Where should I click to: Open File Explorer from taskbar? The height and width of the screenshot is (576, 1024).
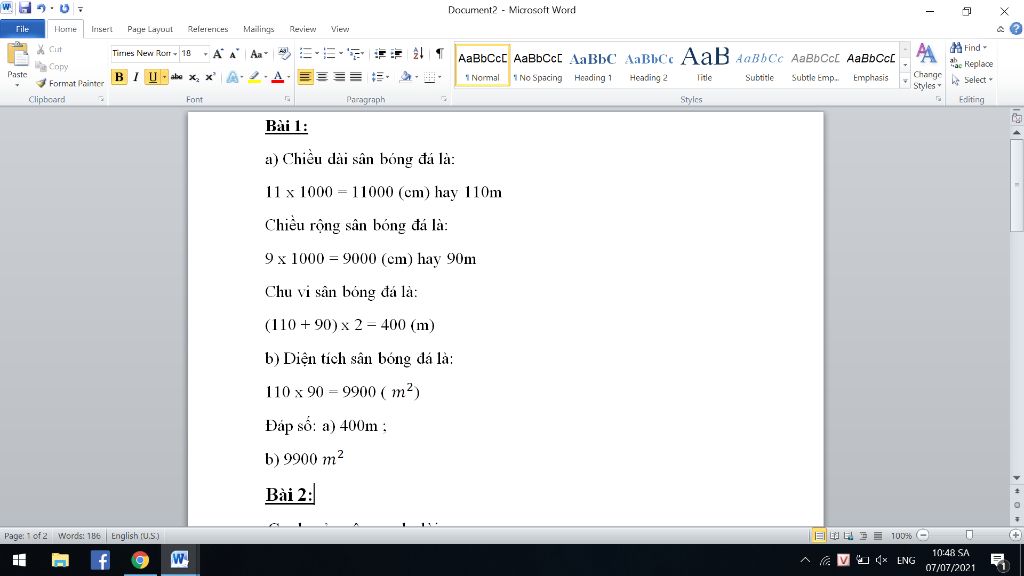pyautogui.click(x=60, y=560)
